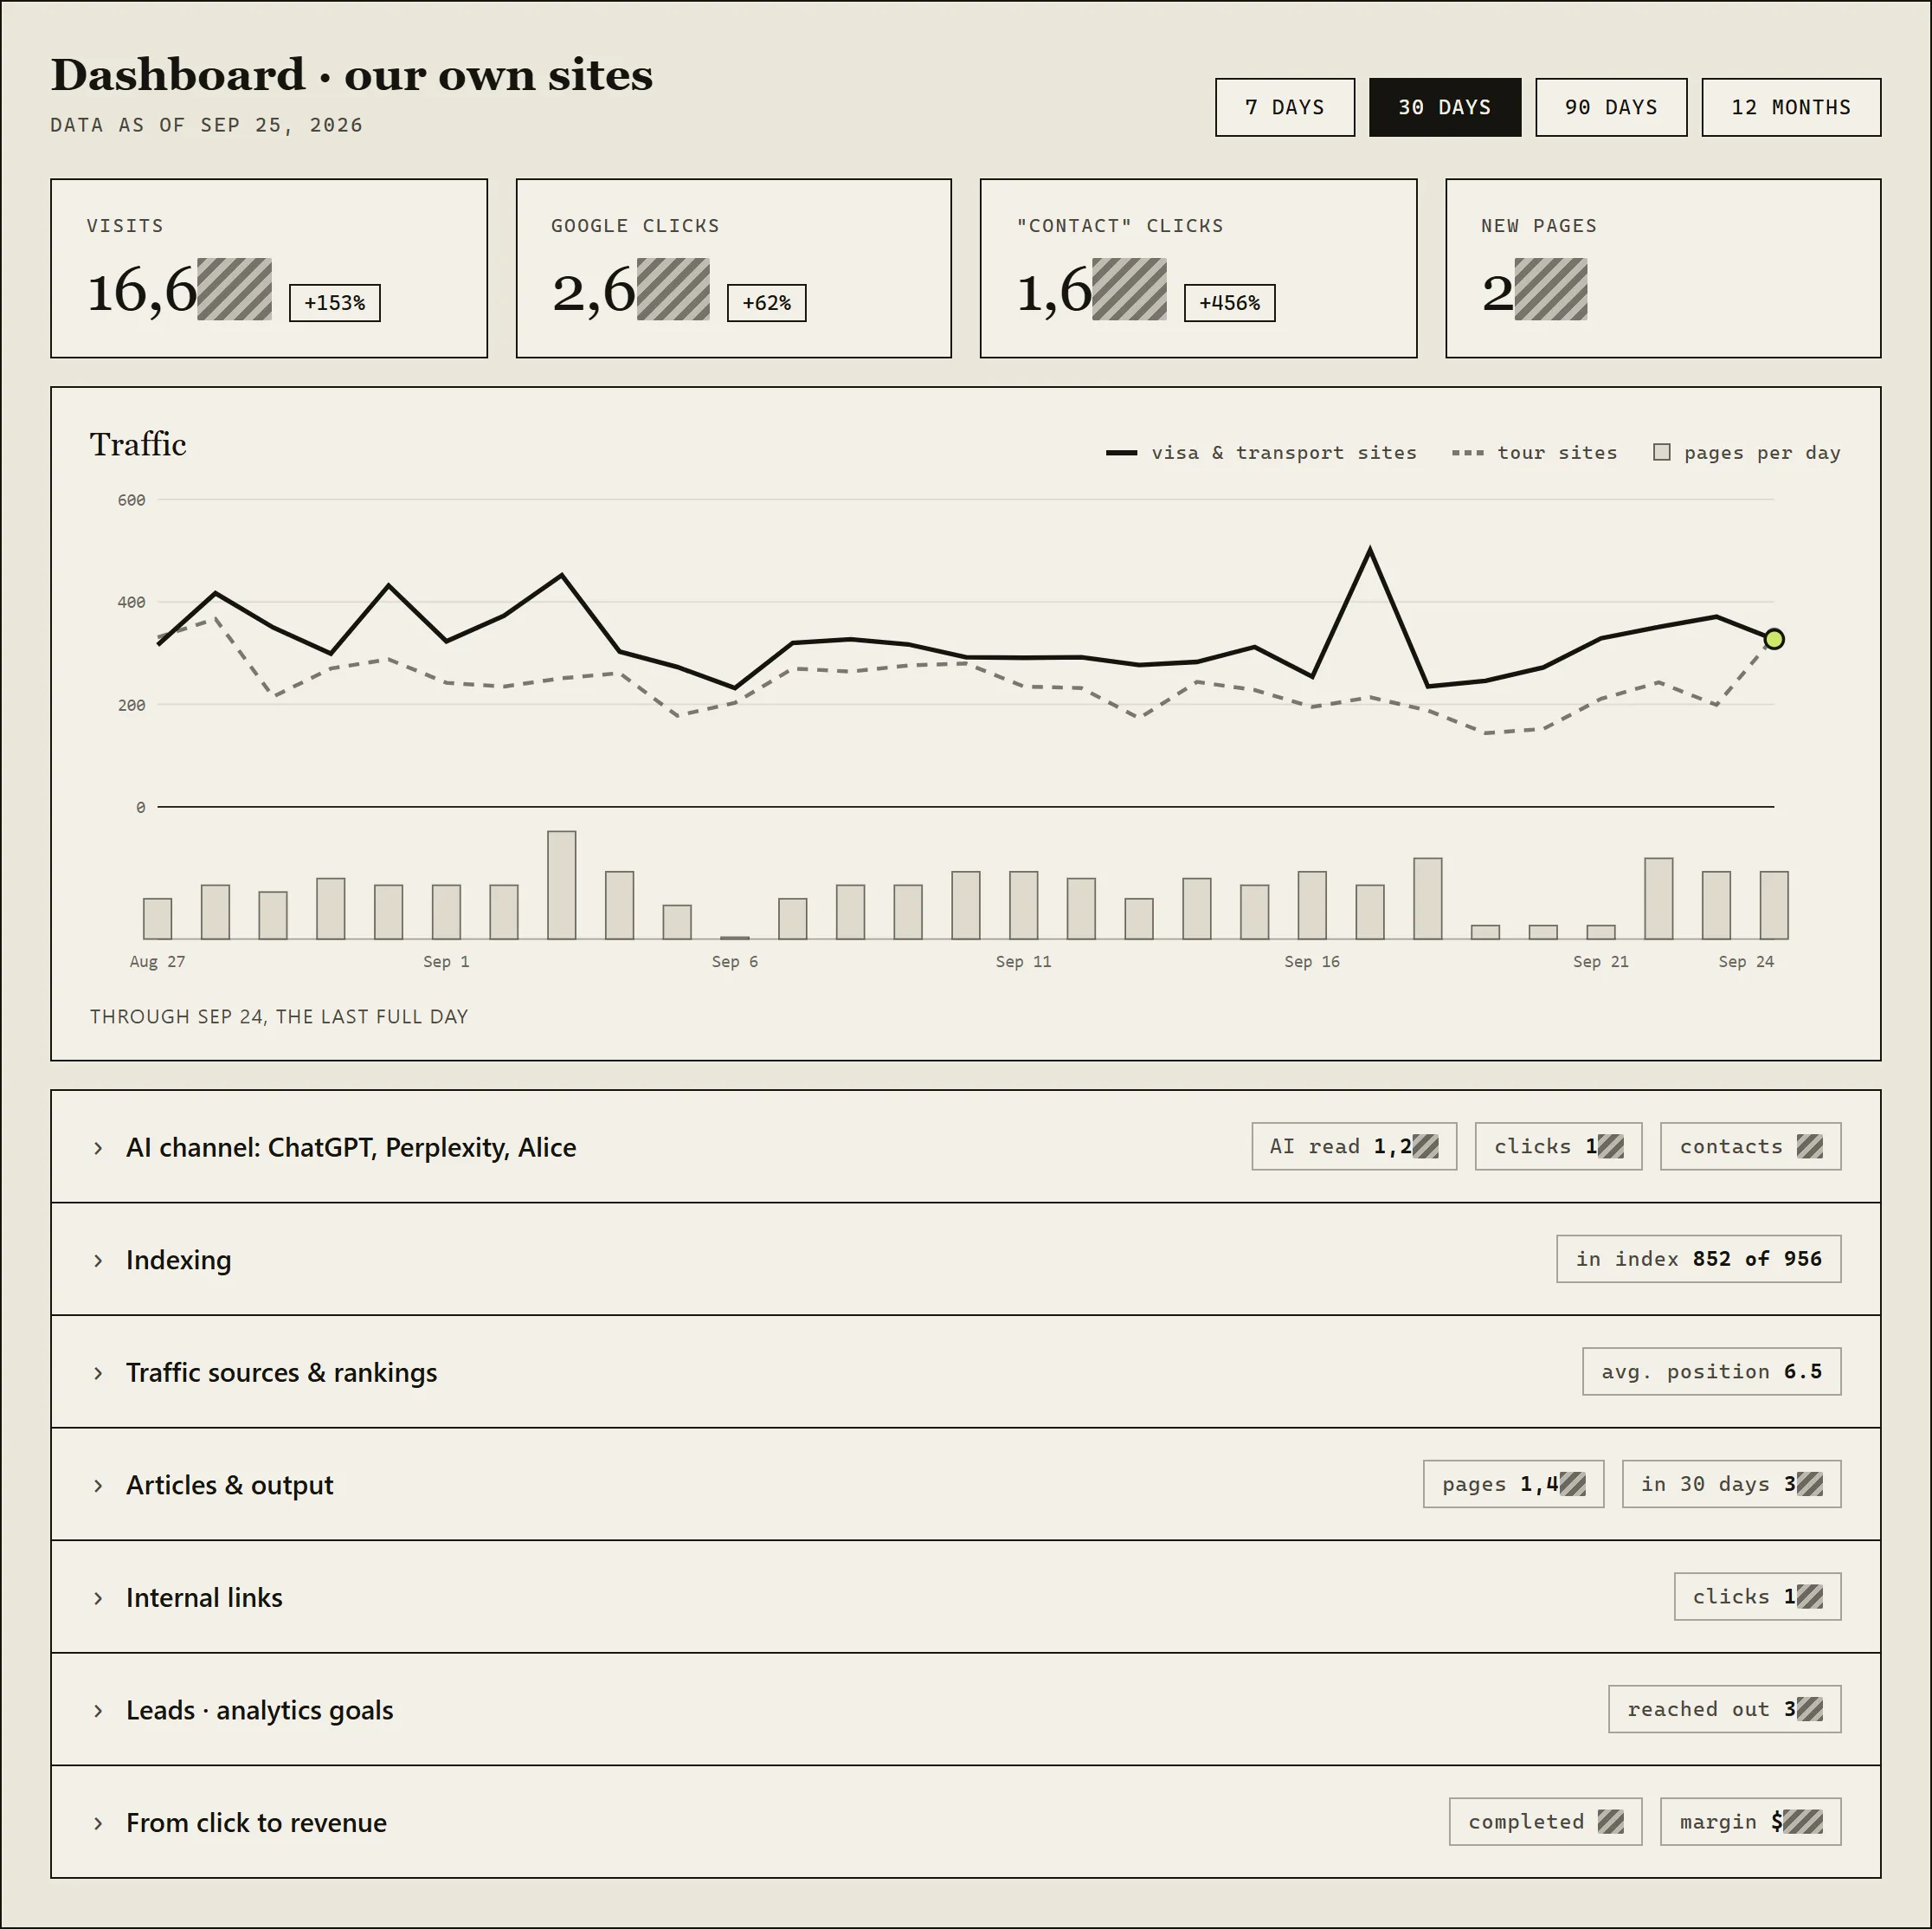Screen dimensions: 1932x1929
Task: Click the Traffic chart heading
Action: [138, 444]
